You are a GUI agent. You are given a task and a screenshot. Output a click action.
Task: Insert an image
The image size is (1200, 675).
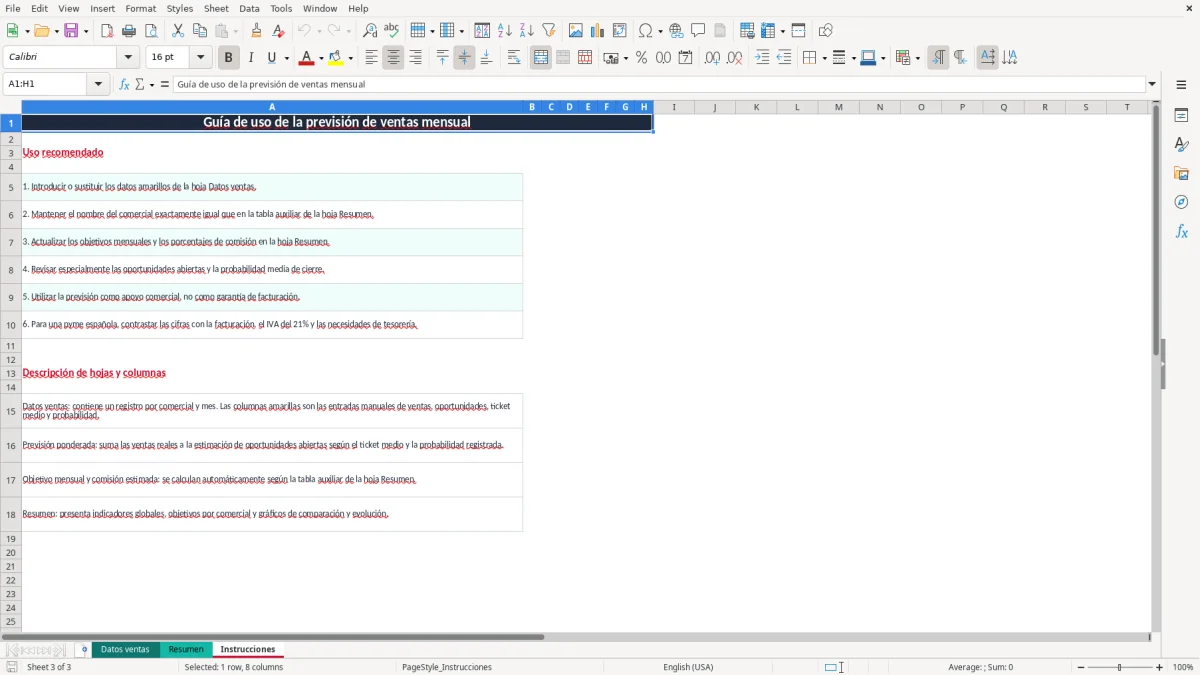(576, 31)
